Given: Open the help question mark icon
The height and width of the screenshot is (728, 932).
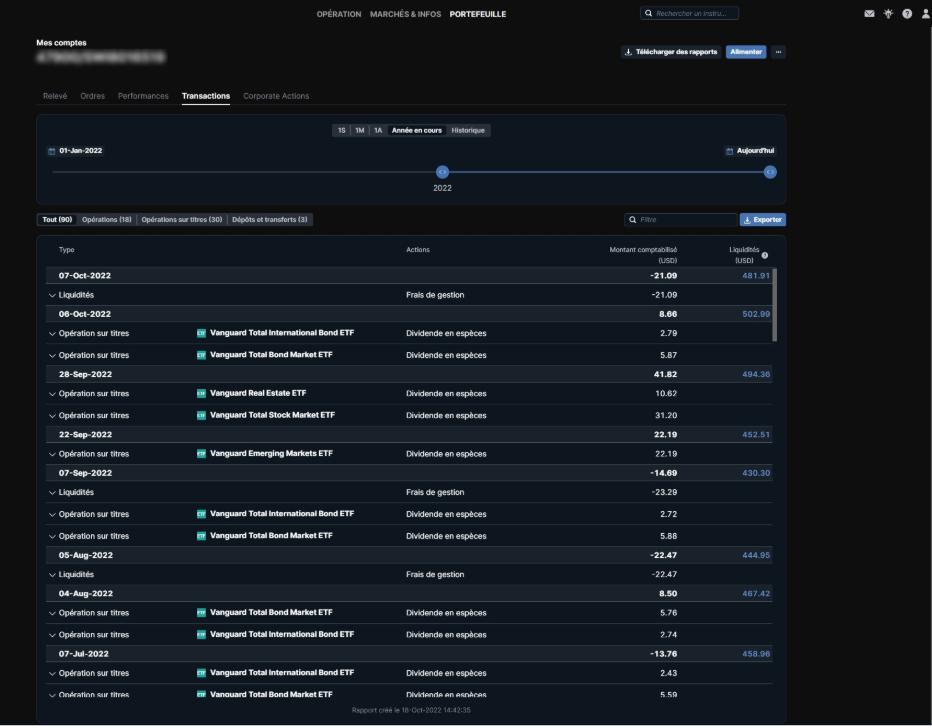Looking at the screenshot, I should tap(907, 14).
